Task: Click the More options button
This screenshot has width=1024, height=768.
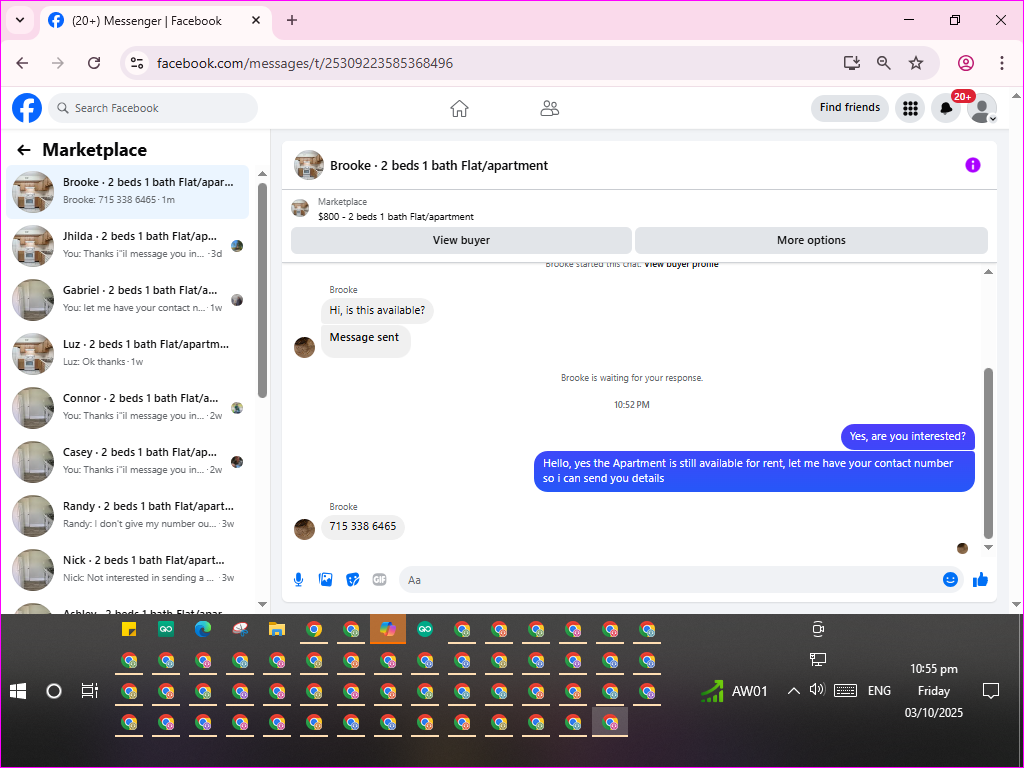Action: 811,240
